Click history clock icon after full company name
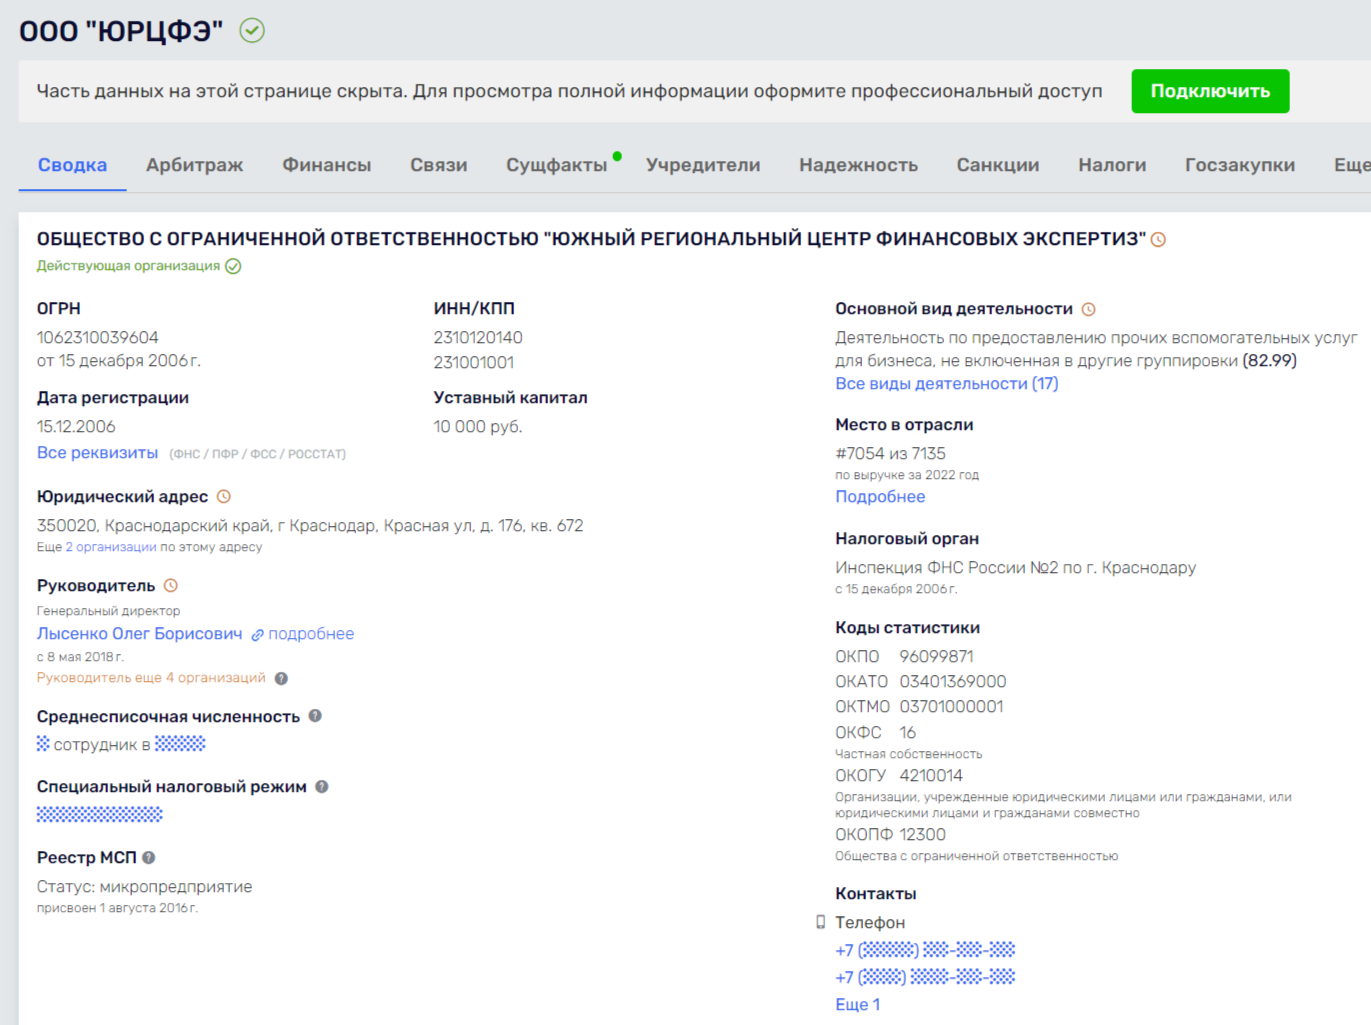Screen dimensions: 1371x1025 point(1158,240)
